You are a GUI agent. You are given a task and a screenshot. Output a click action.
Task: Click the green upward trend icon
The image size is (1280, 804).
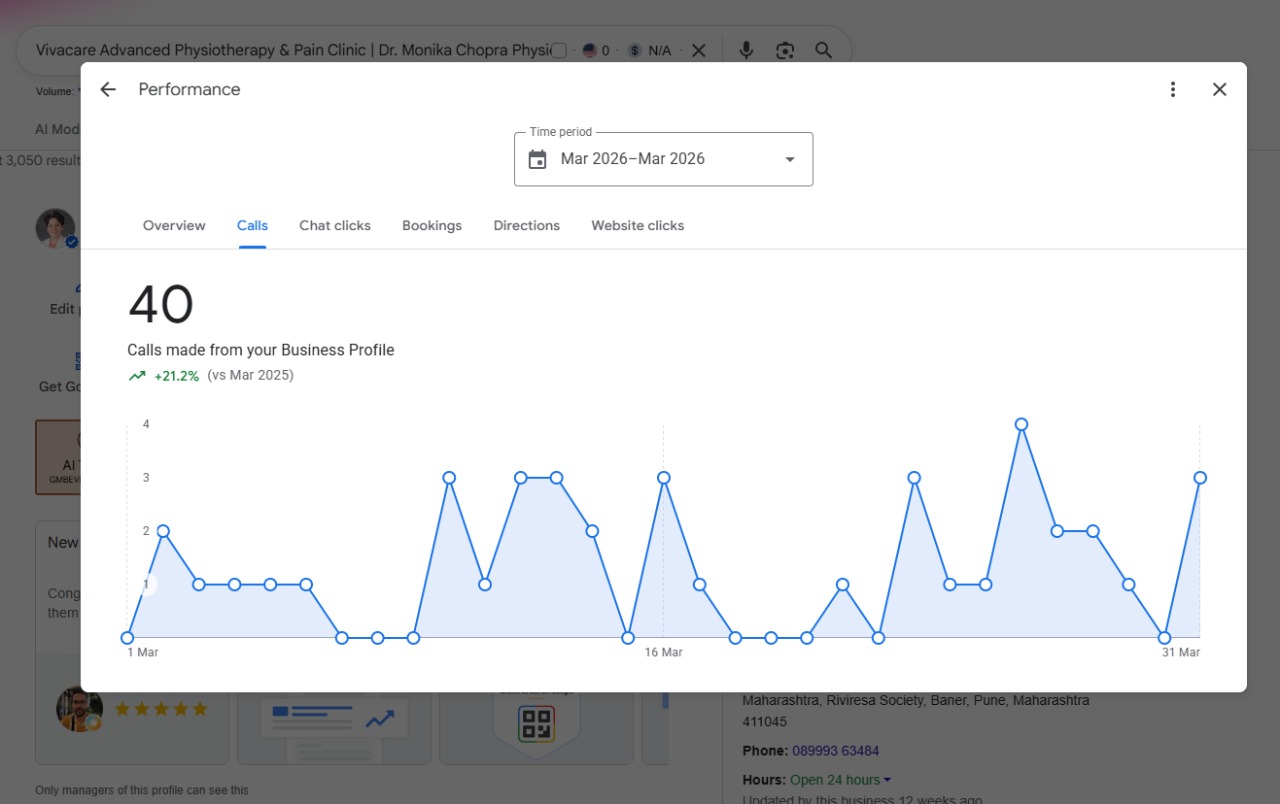tap(137, 376)
